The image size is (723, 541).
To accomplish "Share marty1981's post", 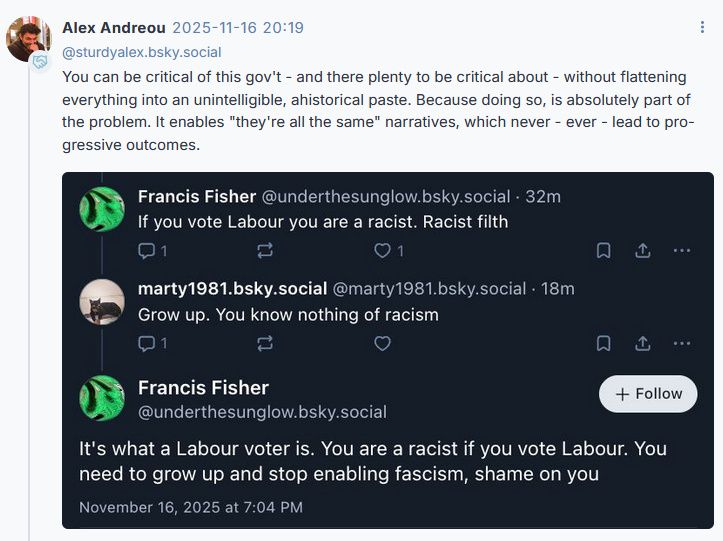I will (643, 343).
